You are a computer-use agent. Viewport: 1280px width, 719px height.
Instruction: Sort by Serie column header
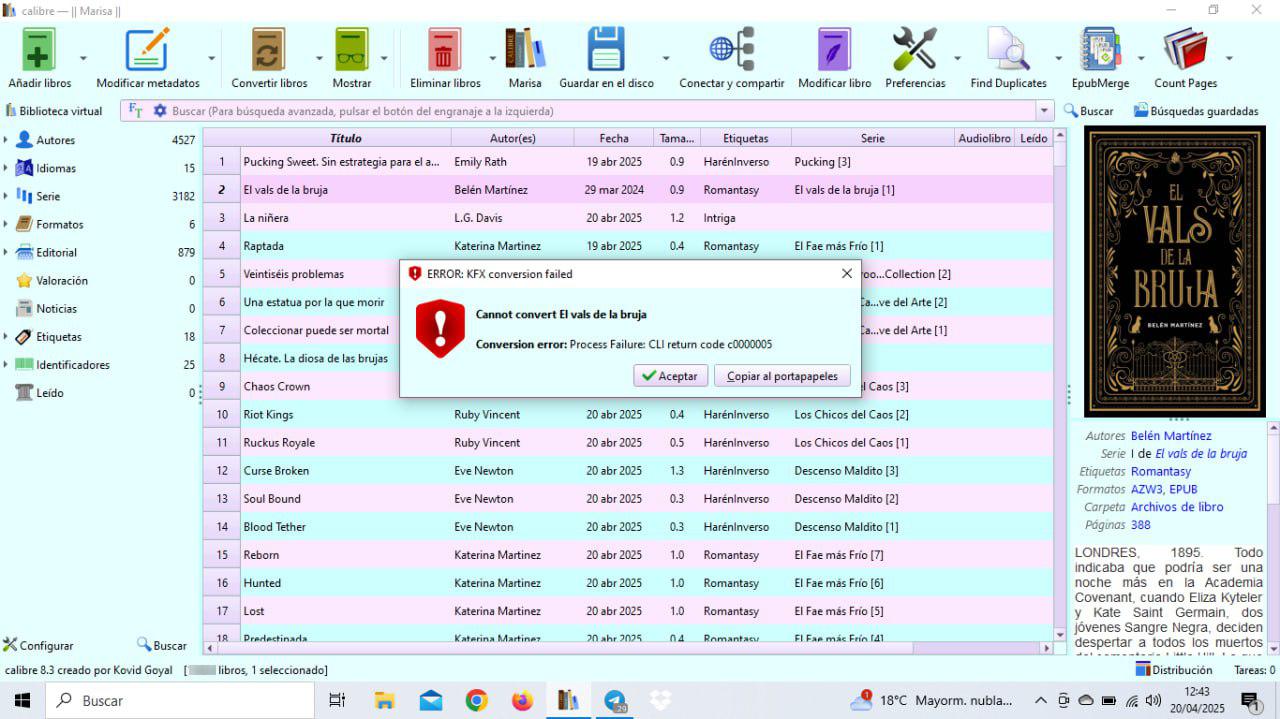coord(872,138)
